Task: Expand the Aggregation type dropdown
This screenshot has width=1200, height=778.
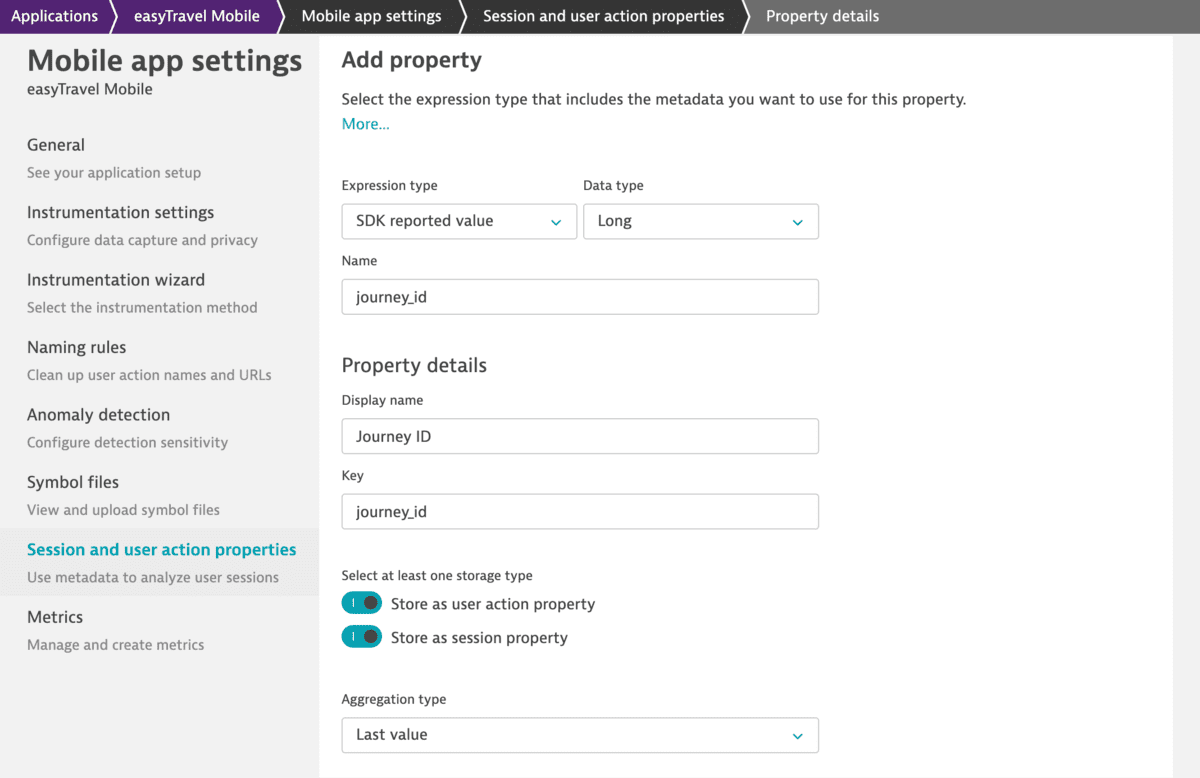Action: 580,735
